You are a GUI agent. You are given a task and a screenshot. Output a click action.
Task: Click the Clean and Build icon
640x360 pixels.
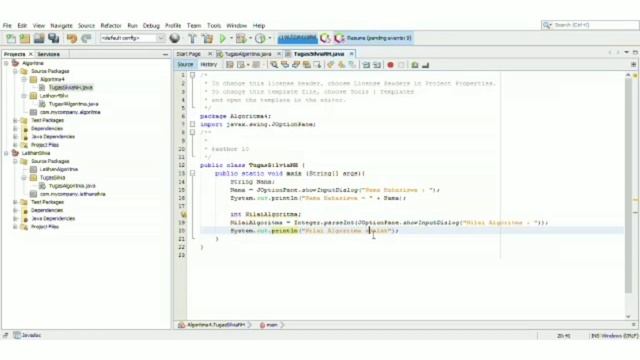coord(207,38)
